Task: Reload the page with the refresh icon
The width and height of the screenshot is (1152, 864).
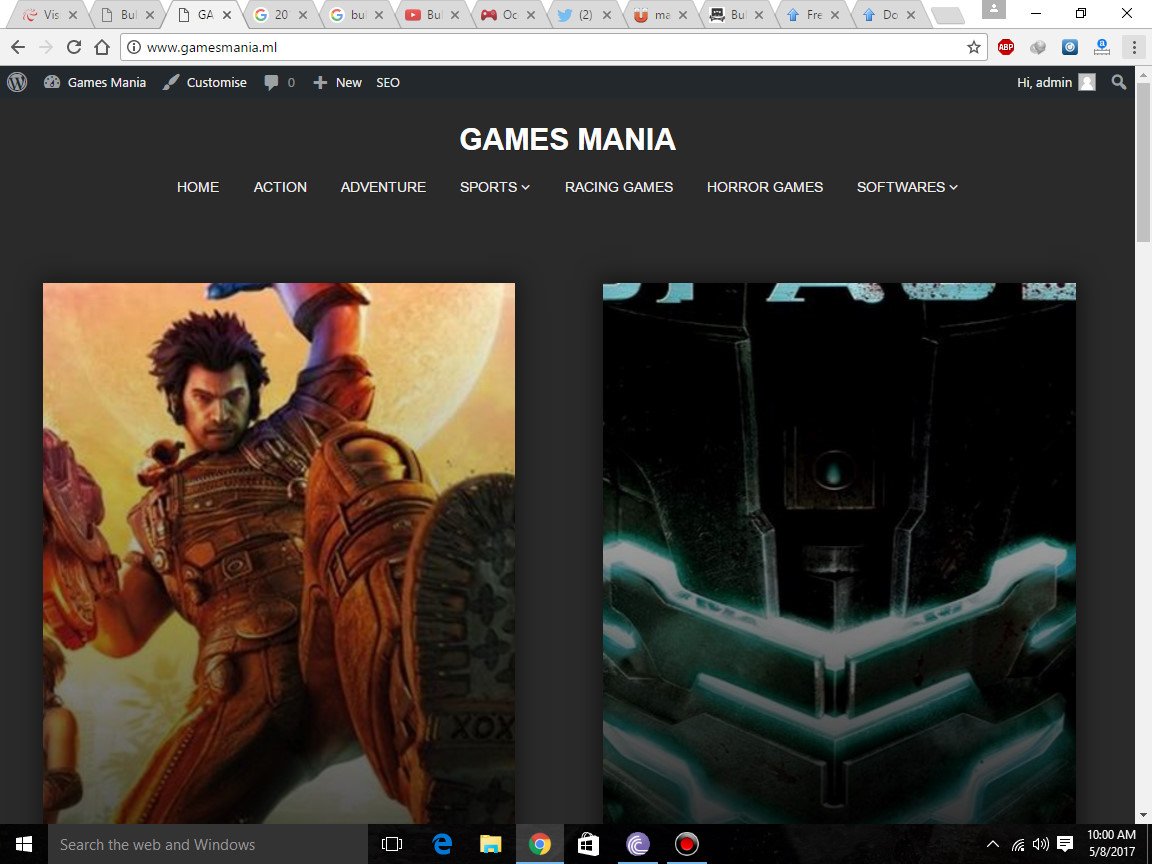Action: tap(73, 47)
